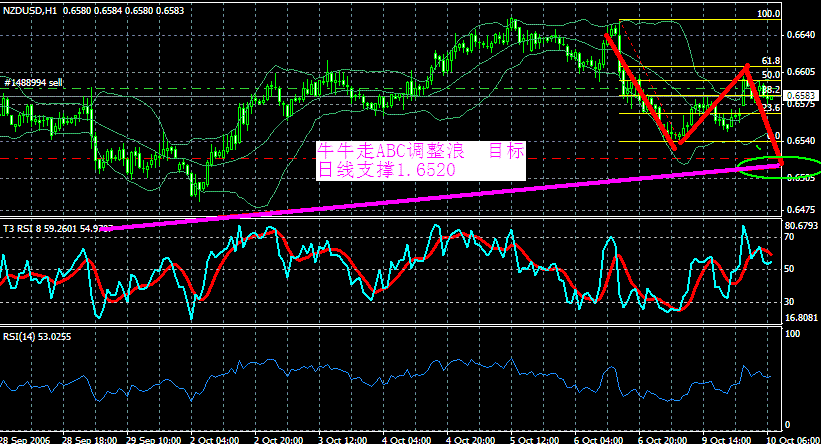Screen dimensions: 821x444
Task: Click the 4 Oct 04:00 time label
Action: click(x=407, y=439)
